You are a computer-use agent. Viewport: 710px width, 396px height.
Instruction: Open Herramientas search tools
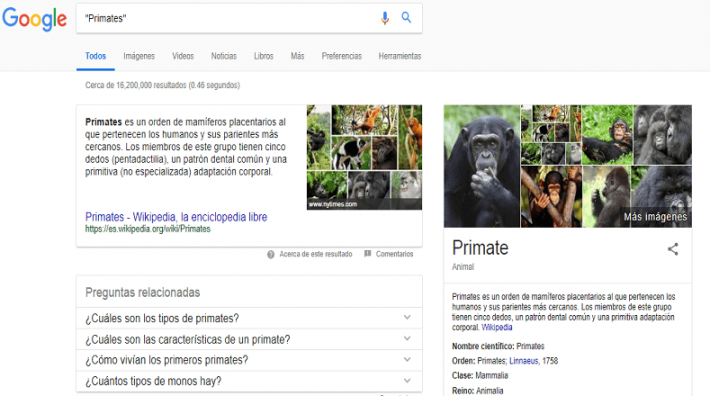400,56
